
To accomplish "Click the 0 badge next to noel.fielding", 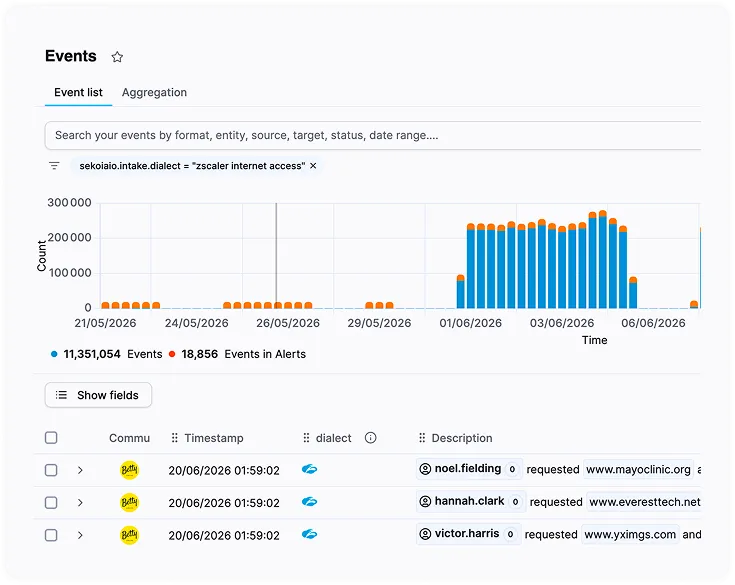I will (512, 469).
